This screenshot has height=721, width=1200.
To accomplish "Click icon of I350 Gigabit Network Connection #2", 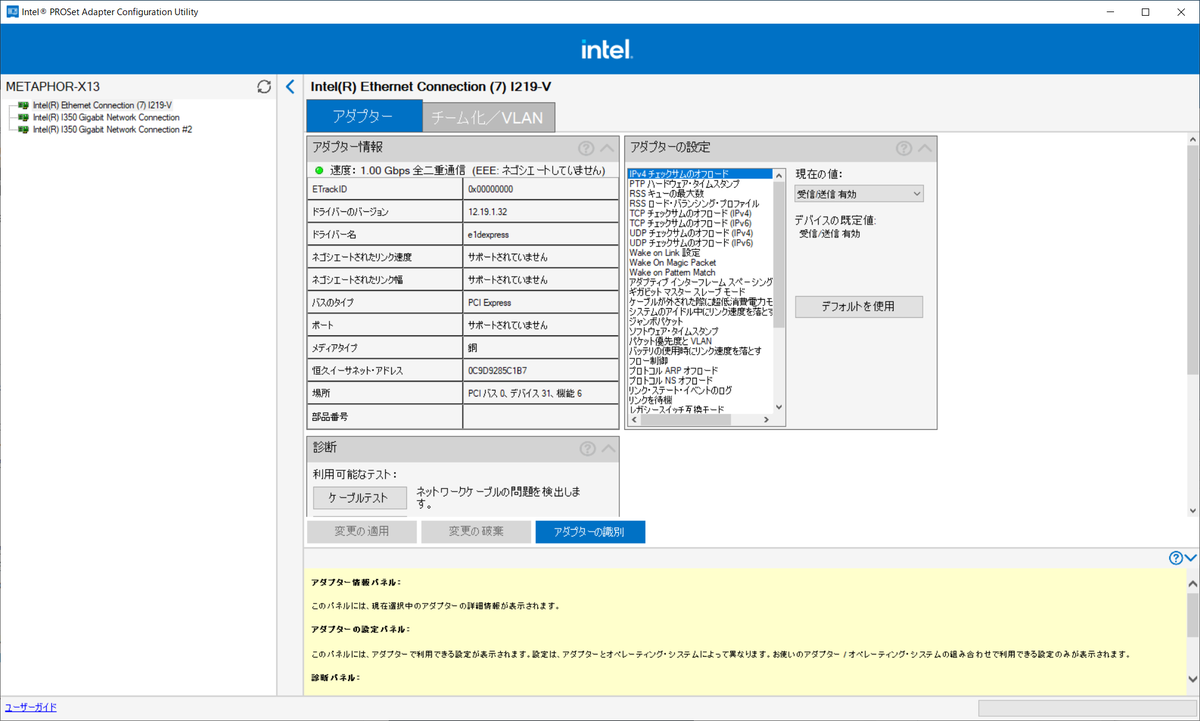I will pos(23,129).
